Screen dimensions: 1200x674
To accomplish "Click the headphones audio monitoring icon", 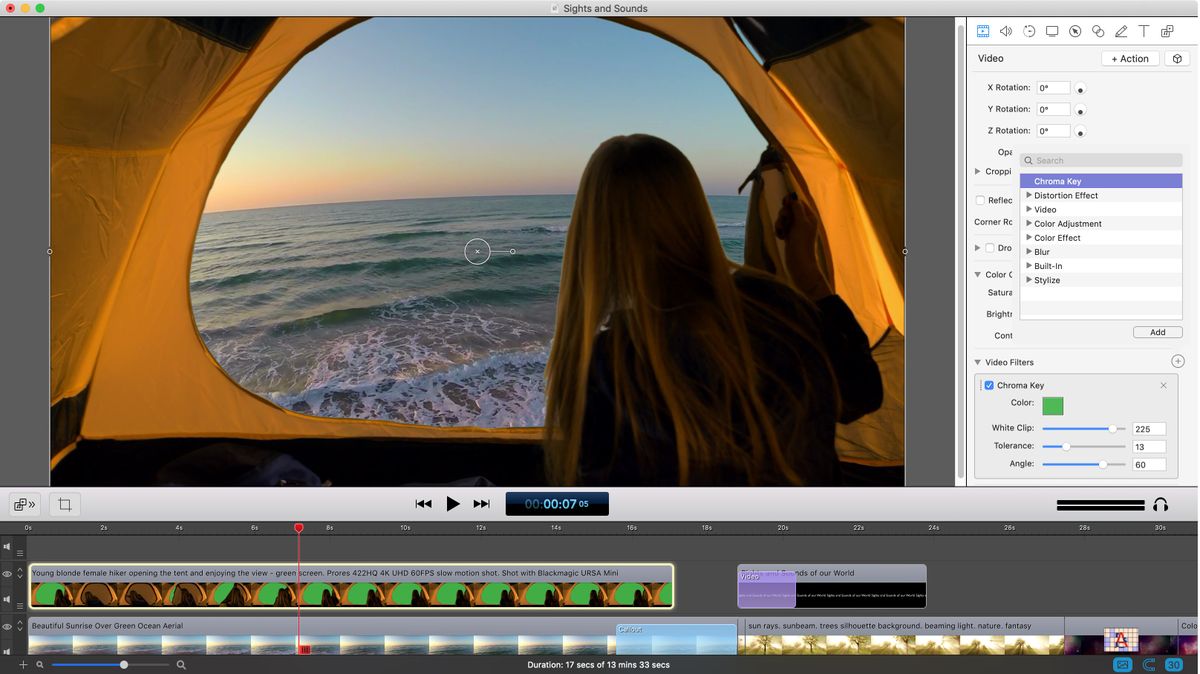I will point(1161,505).
